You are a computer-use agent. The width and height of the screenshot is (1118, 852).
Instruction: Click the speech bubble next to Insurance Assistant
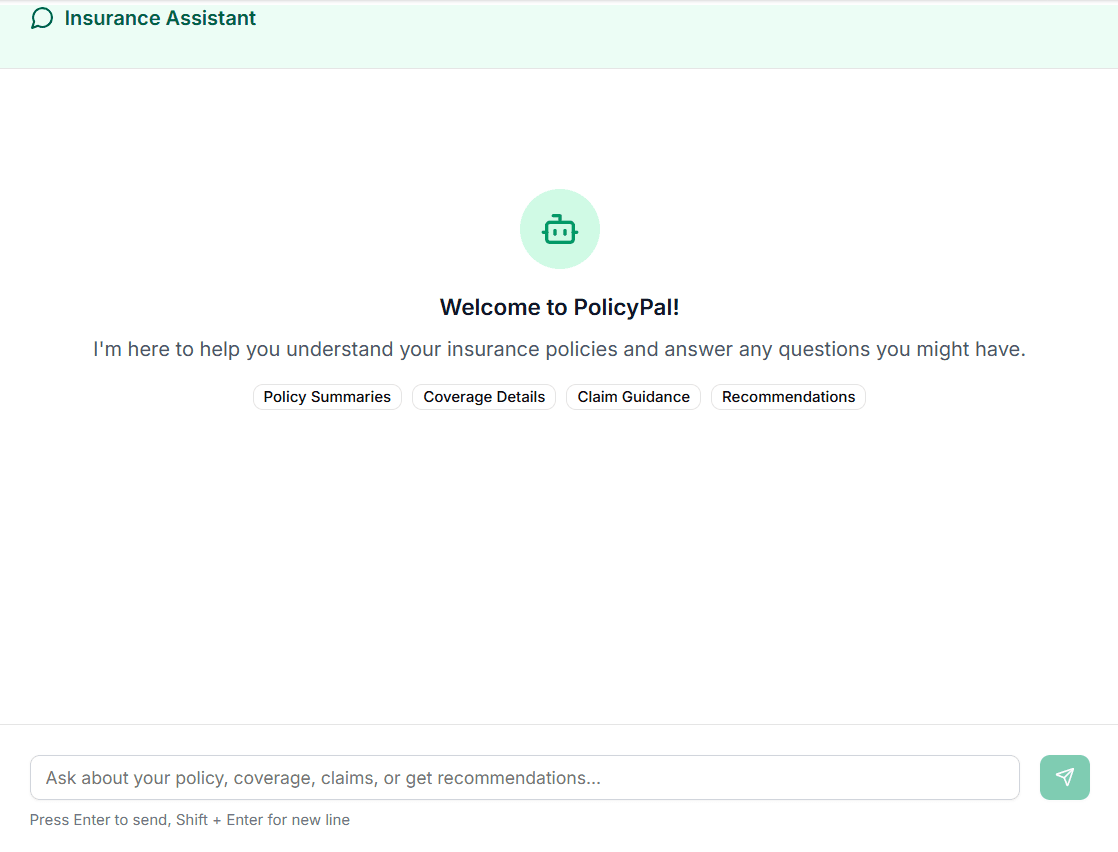pyautogui.click(x=41, y=18)
